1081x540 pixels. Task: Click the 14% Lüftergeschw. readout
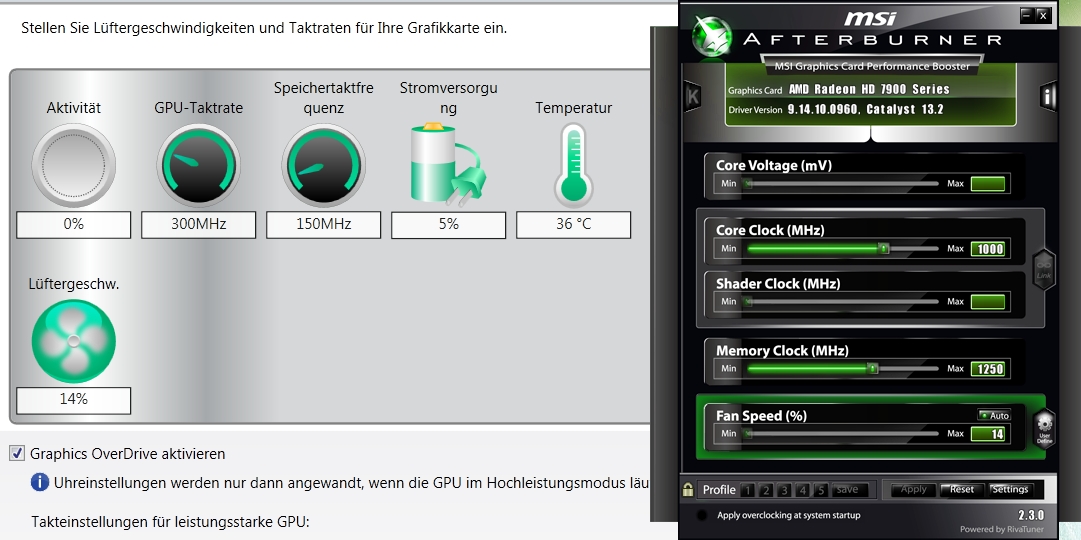[73, 400]
